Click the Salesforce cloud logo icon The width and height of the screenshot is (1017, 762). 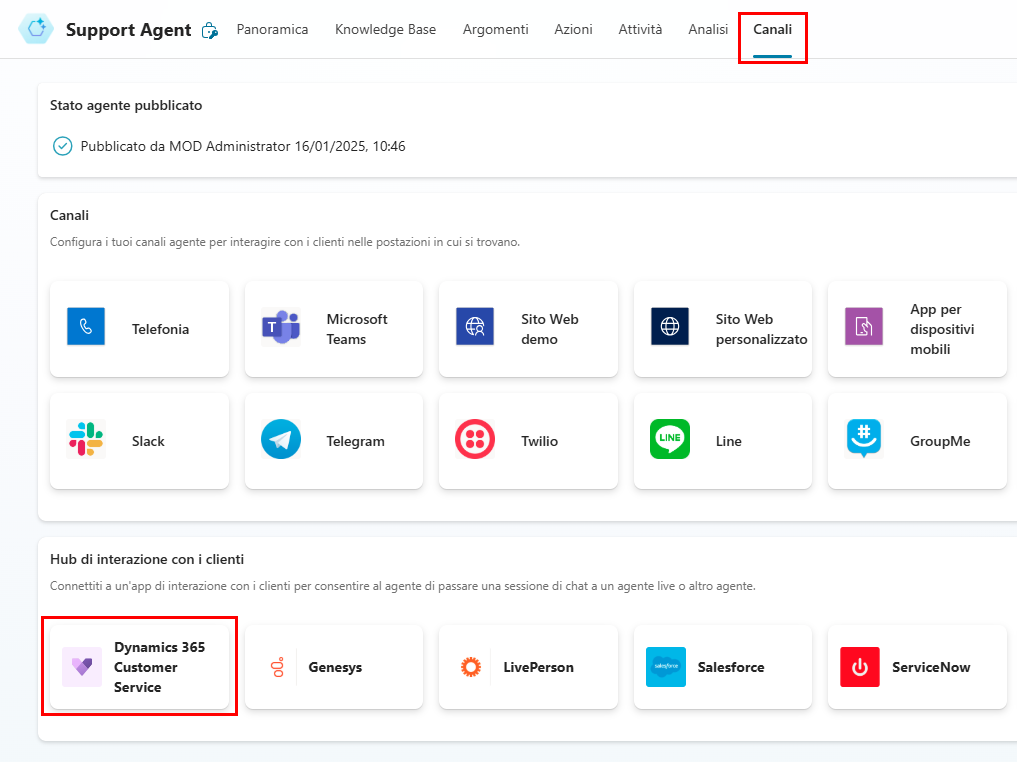[665, 667]
